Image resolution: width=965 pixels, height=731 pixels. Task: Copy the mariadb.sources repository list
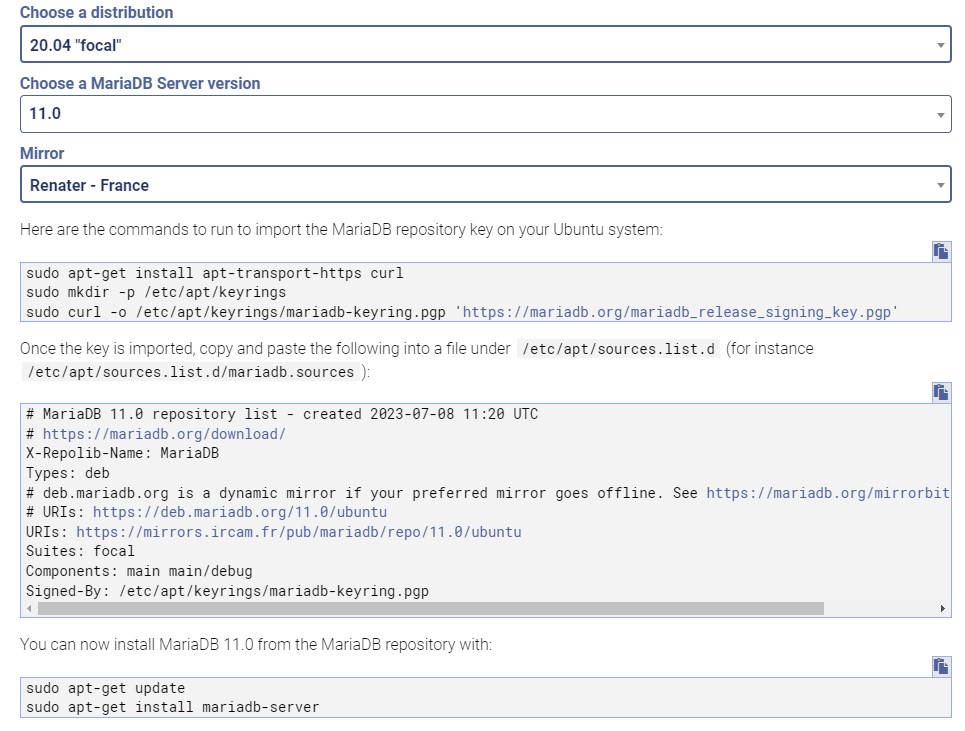(940, 392)
